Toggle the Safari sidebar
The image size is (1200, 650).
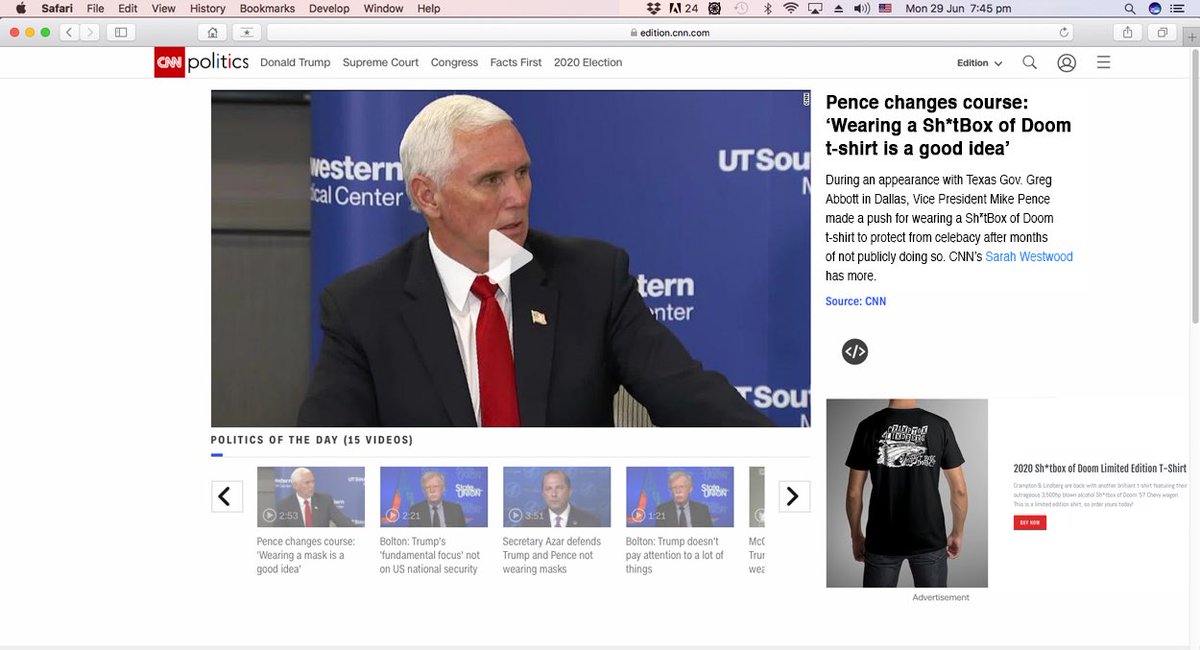click(121, 32)
